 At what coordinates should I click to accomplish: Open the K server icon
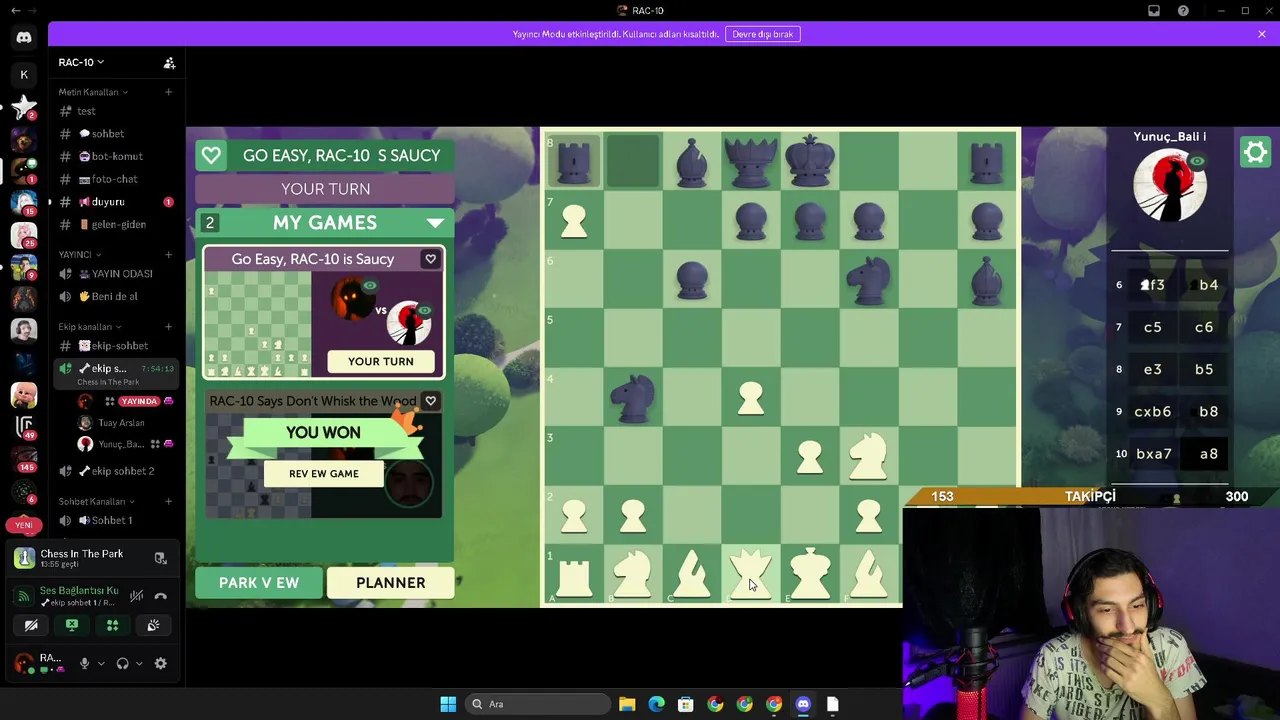(24, 75)
